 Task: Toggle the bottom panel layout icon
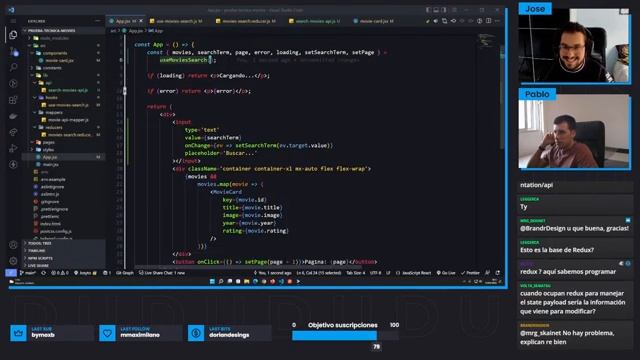pos(436,10)
